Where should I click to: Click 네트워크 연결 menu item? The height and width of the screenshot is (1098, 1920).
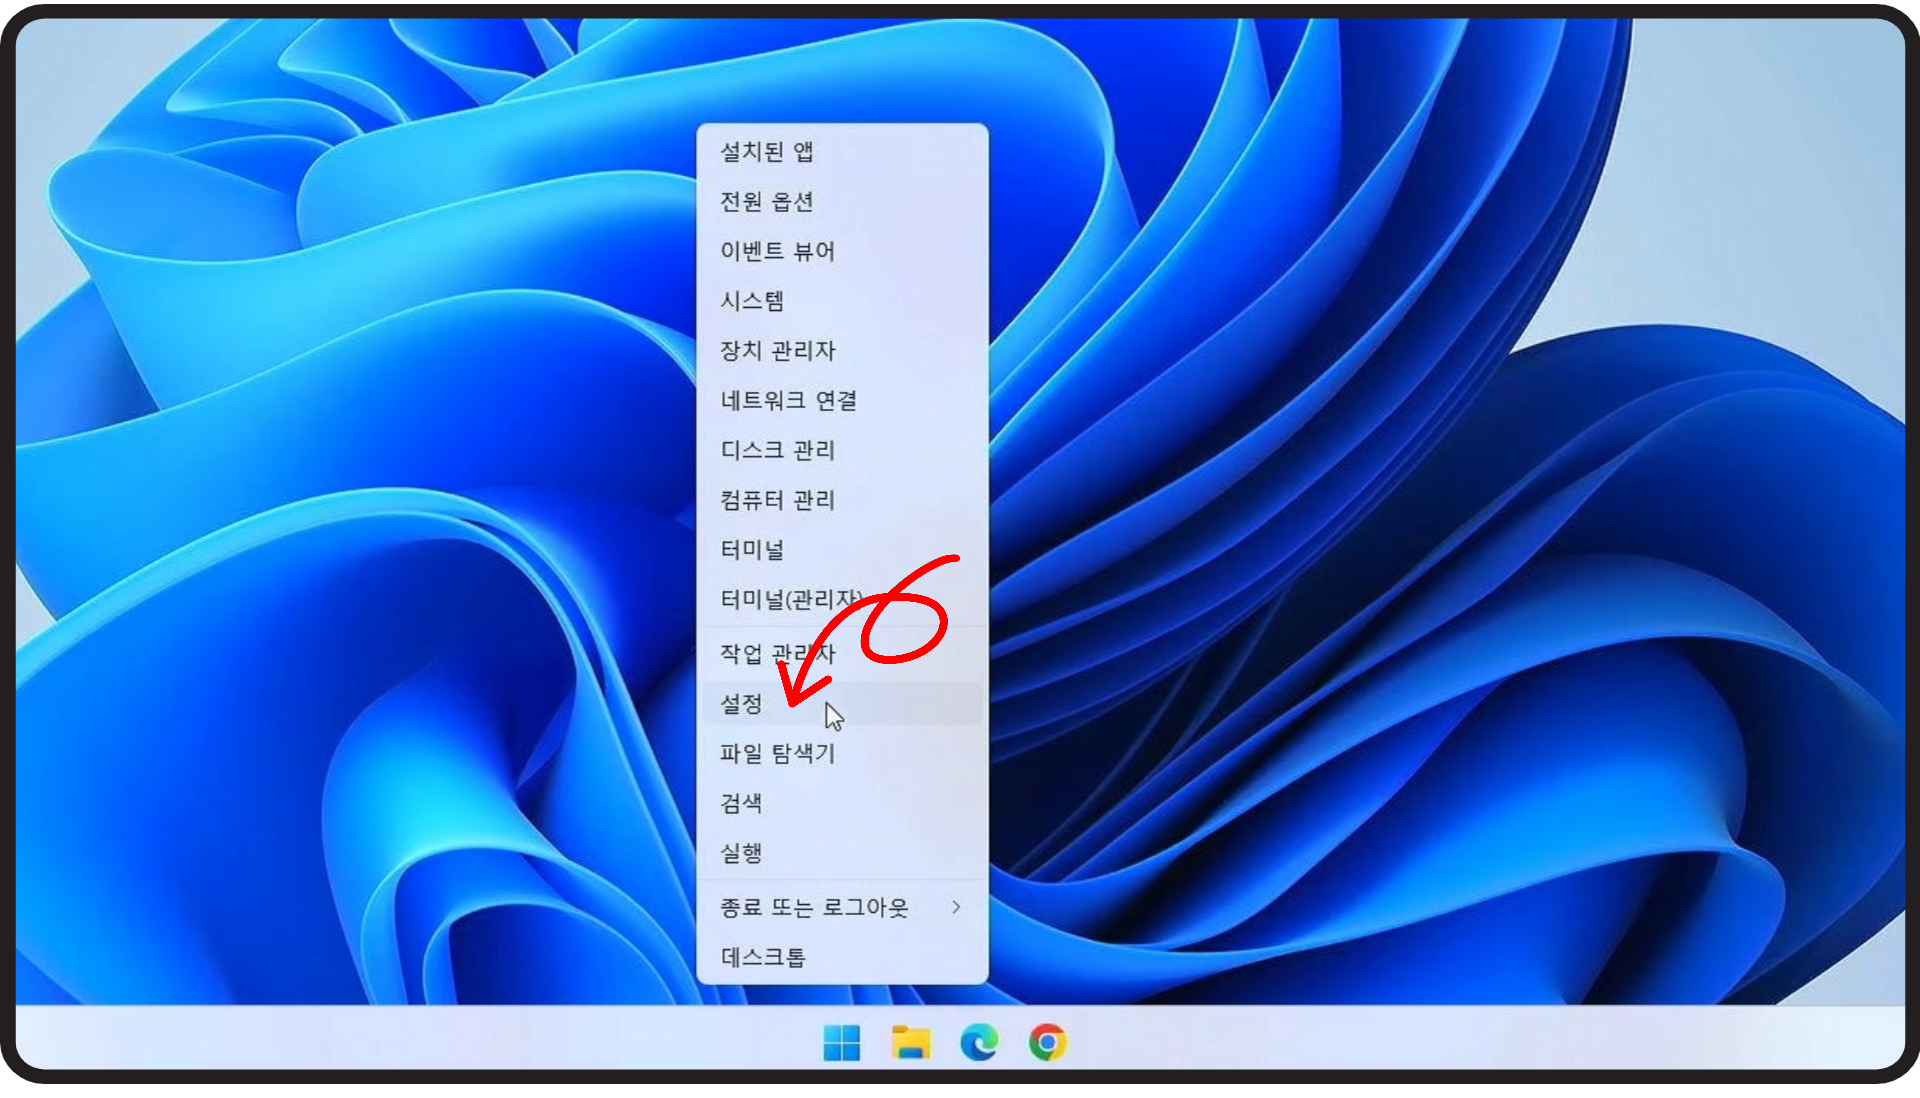coord(788,401)
